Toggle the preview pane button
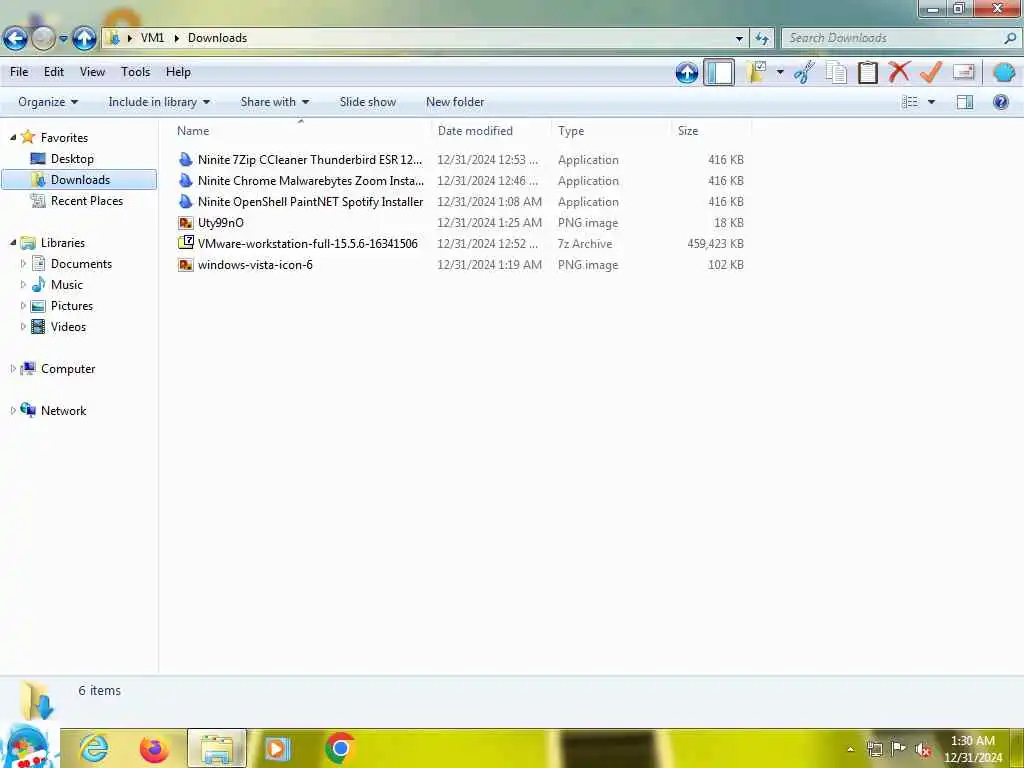This screenshot has height=768, width=1024. [965, 102]
